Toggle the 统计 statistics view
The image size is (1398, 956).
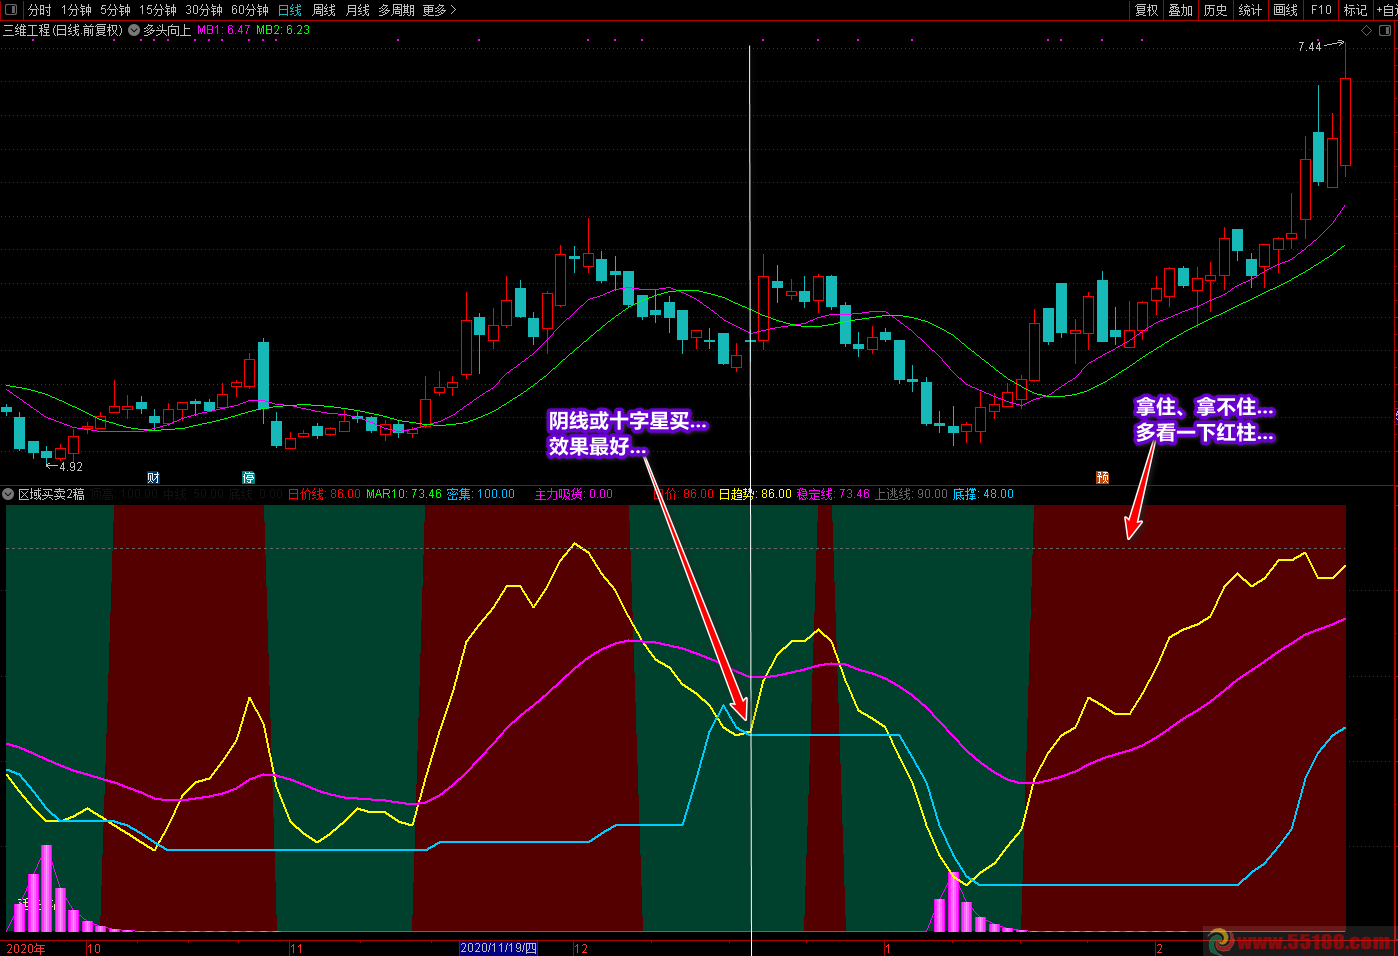[1250, 10]
